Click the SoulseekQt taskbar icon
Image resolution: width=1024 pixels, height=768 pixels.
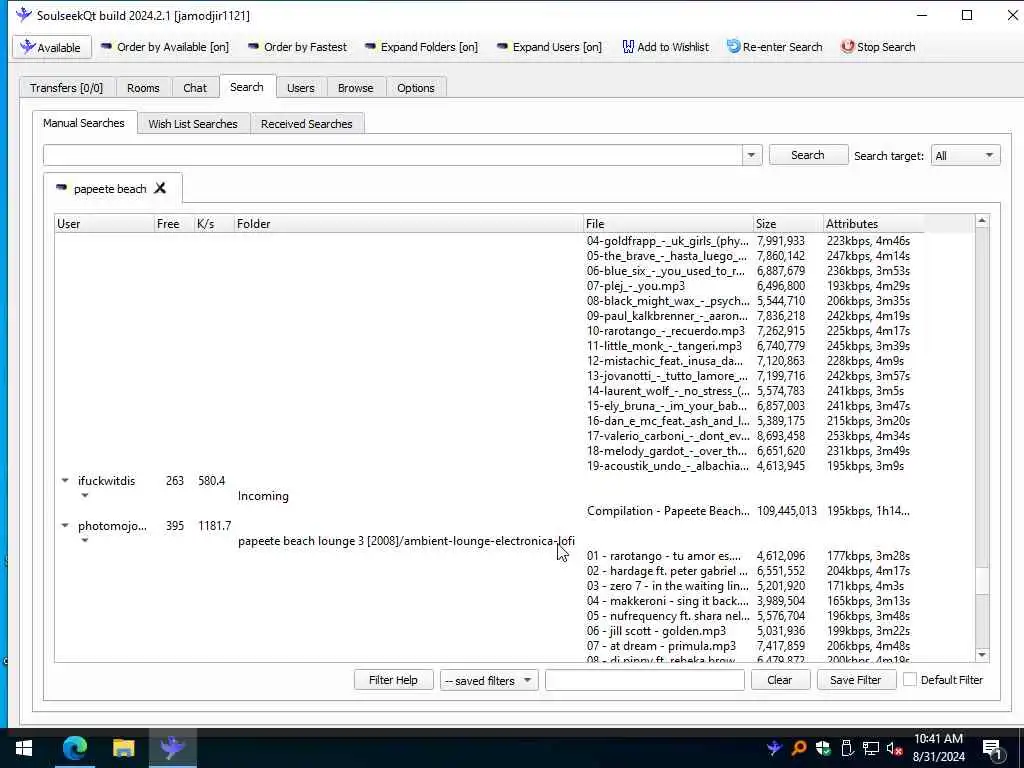[172, 748]
